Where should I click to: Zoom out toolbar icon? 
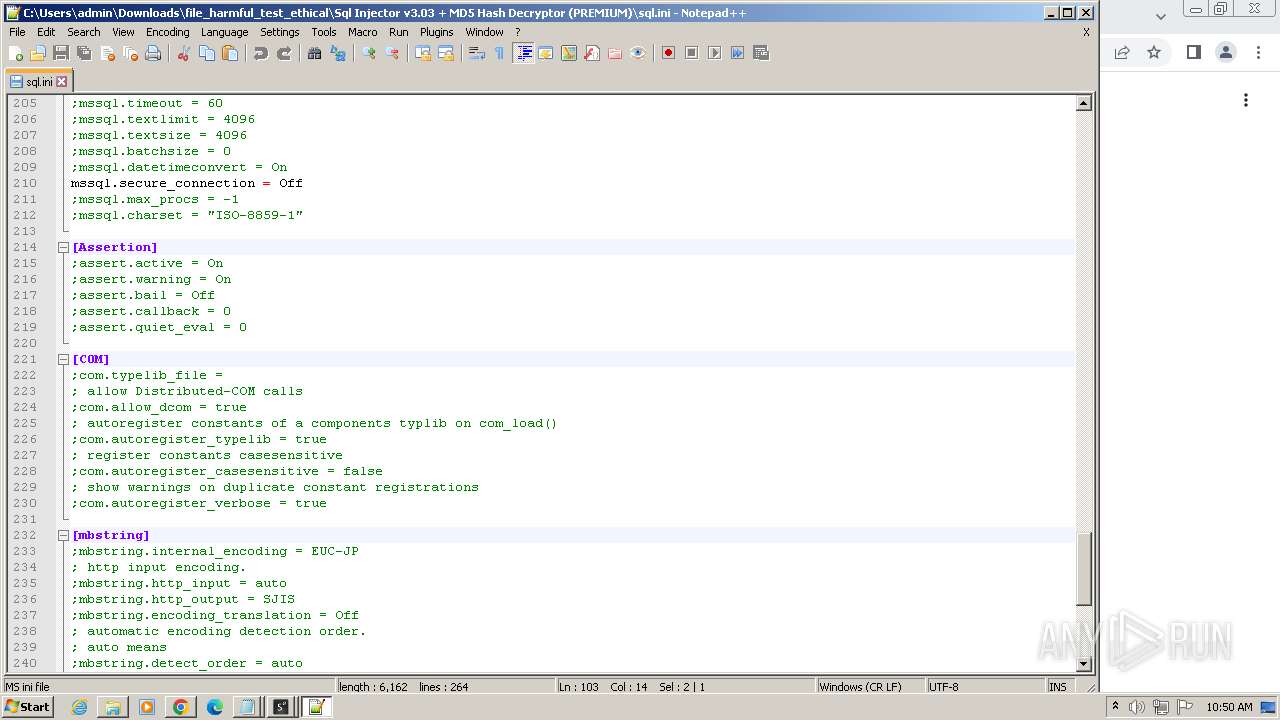392,53
